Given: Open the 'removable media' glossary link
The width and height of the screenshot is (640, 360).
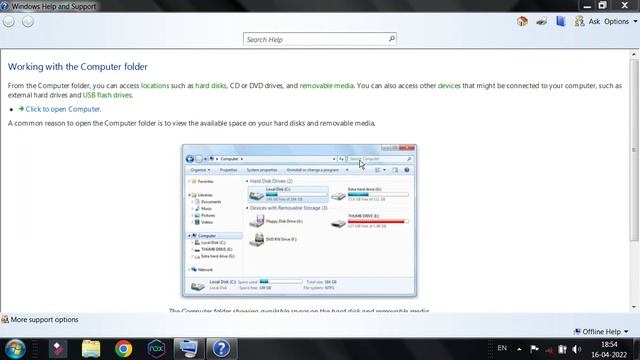Looking at the screenshot, I should point(327,86).
